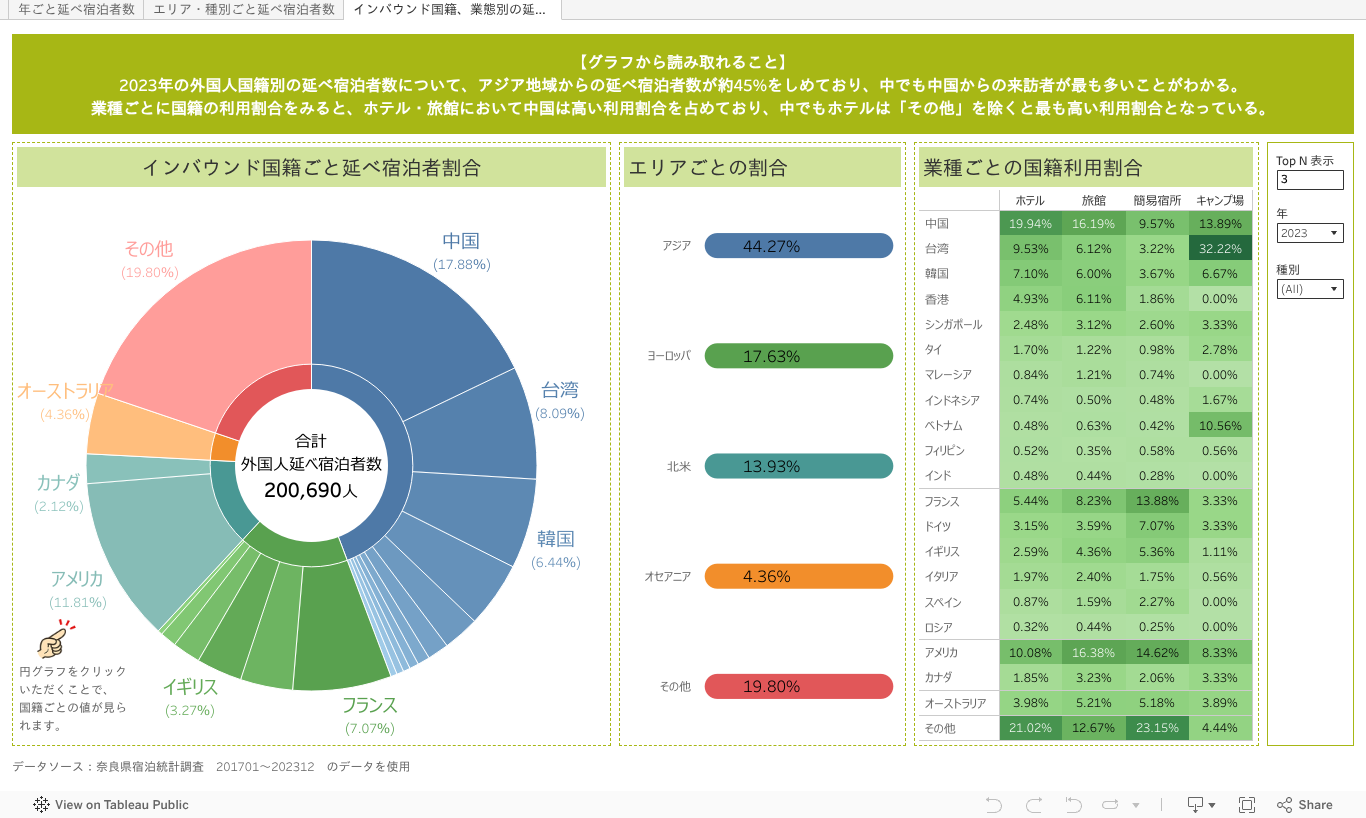
Task: Click the Replay icon in the bottom toolbar
Action: pos(1110,804)
